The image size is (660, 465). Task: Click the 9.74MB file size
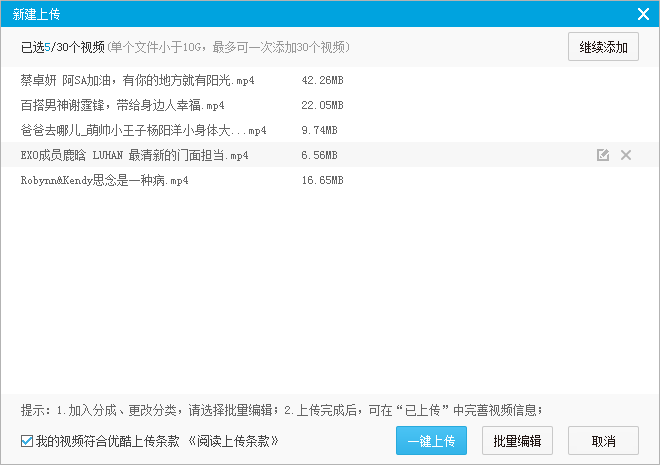coord(319,130)
